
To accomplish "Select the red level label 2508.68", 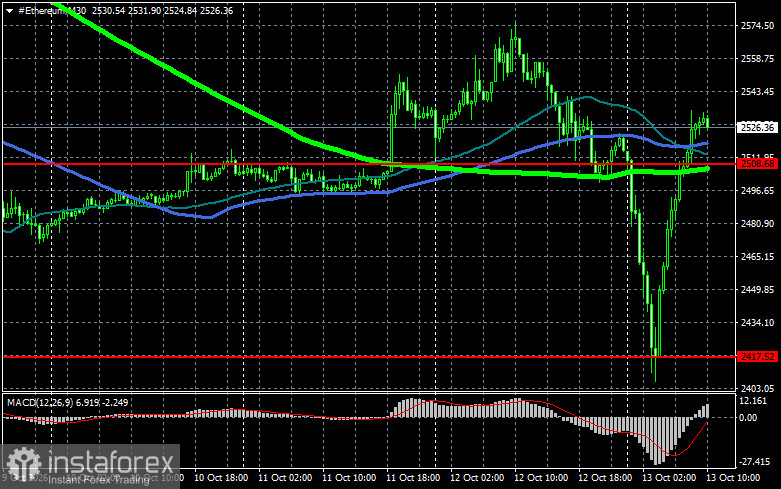I will click(757, 163).
